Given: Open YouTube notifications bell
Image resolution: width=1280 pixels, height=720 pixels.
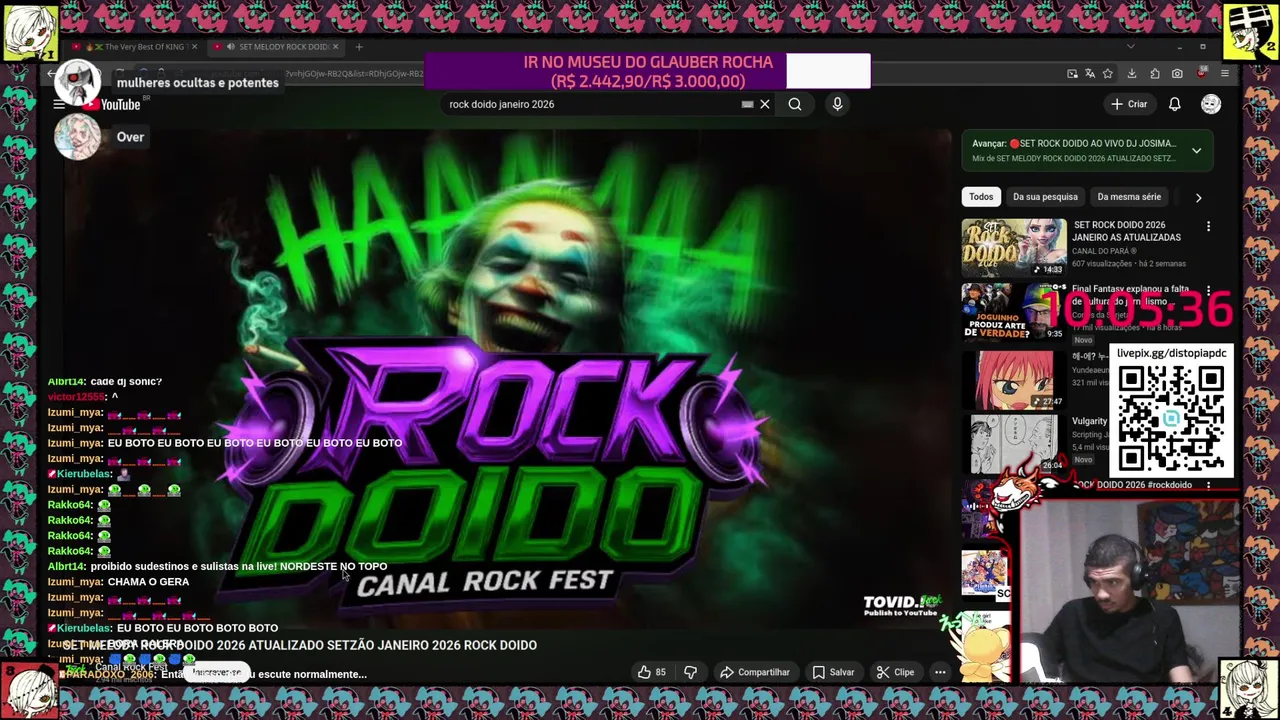Looking at the screenshot, I should pos(1175,104).
